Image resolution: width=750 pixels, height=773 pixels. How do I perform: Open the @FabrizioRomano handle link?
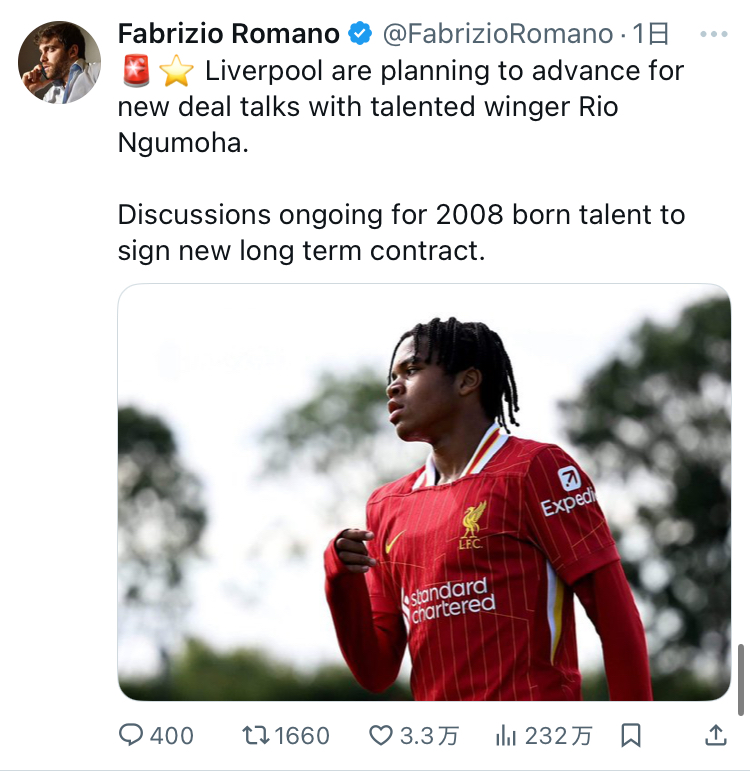(497, 34)
